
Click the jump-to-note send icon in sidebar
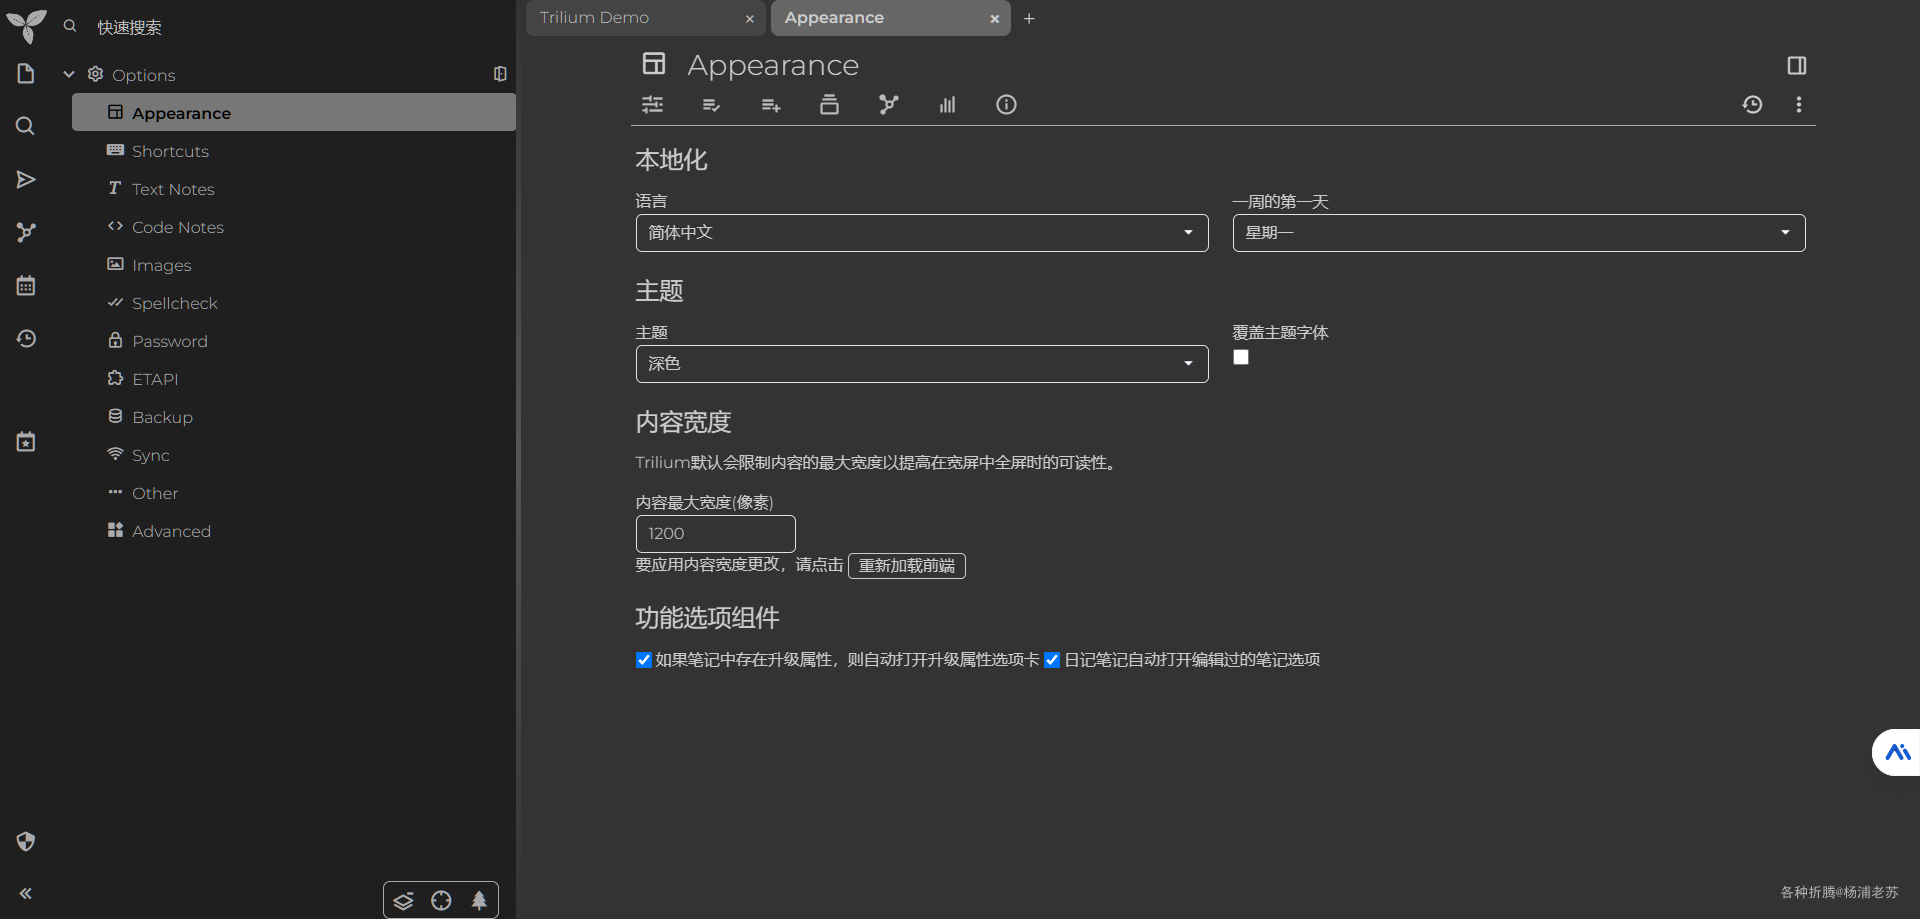pyautogui.click(x=26, y=180)
